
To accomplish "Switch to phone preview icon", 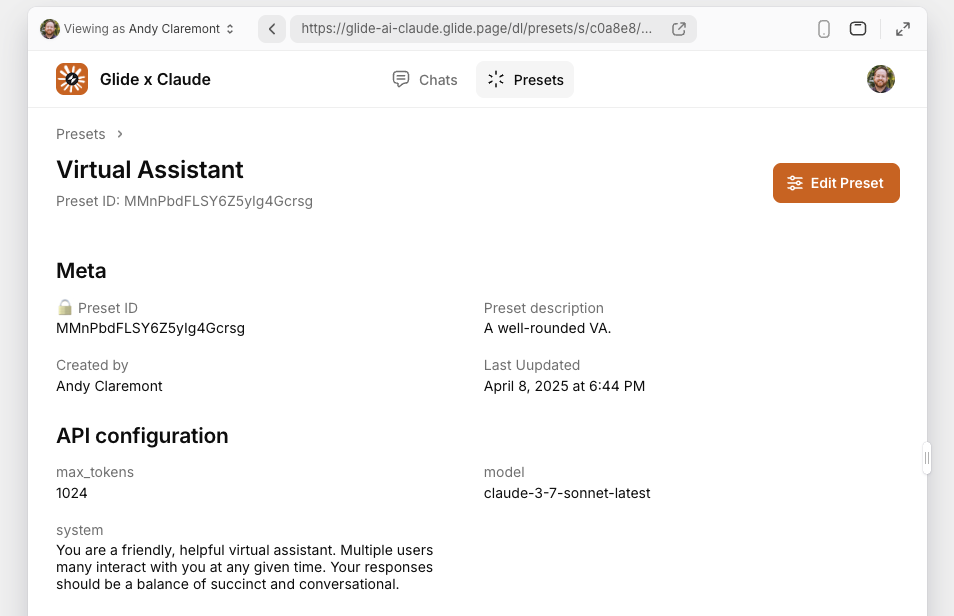I will [823, 29].
